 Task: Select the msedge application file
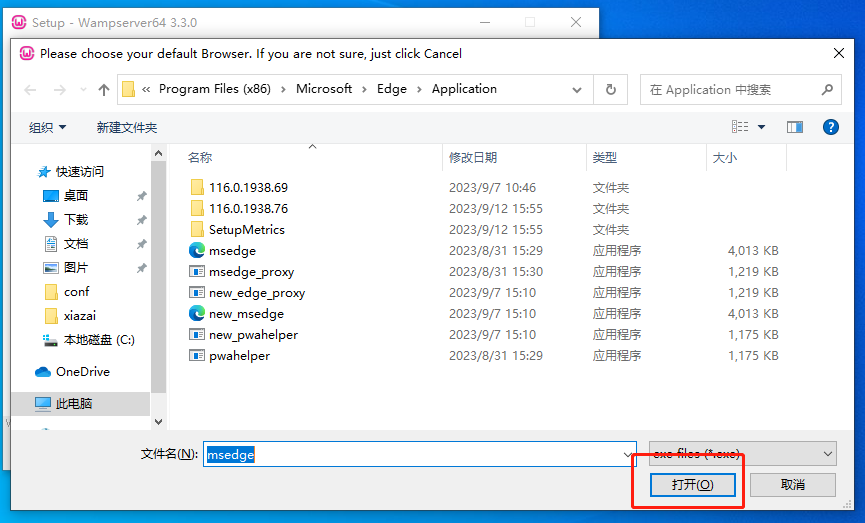pyautogui.click(x=232, y=250)
